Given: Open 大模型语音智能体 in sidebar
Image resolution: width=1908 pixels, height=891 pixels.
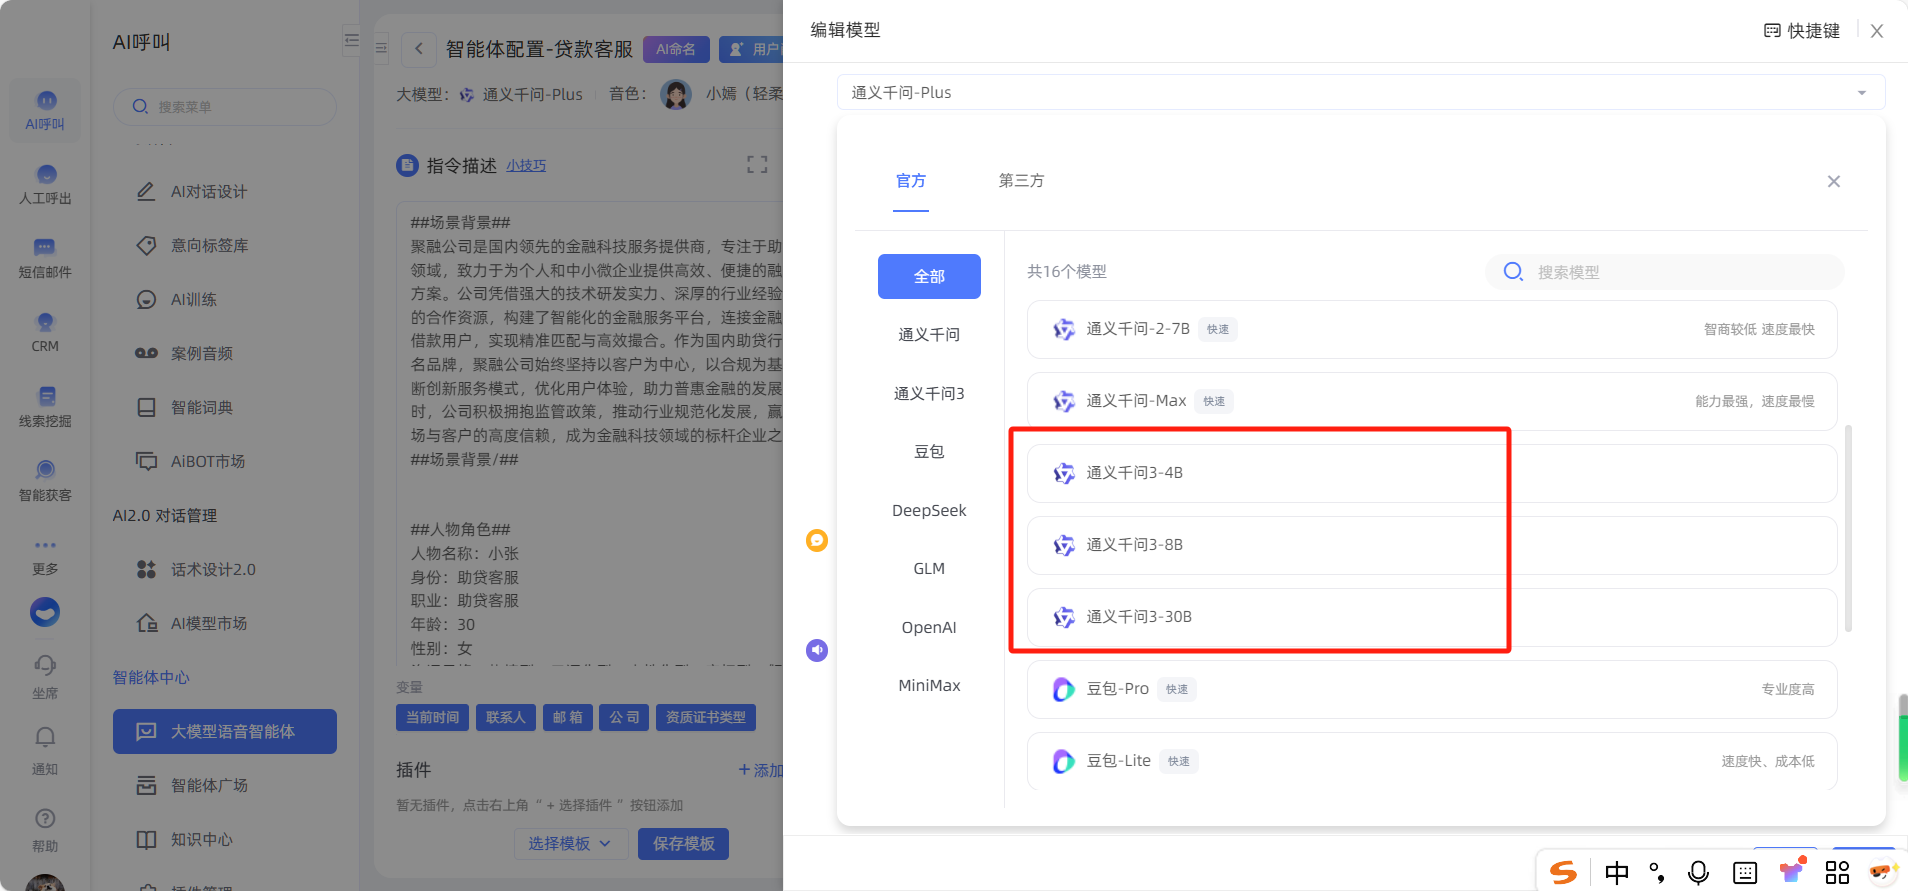Looking at the screenshot, I should click(225, 731).
